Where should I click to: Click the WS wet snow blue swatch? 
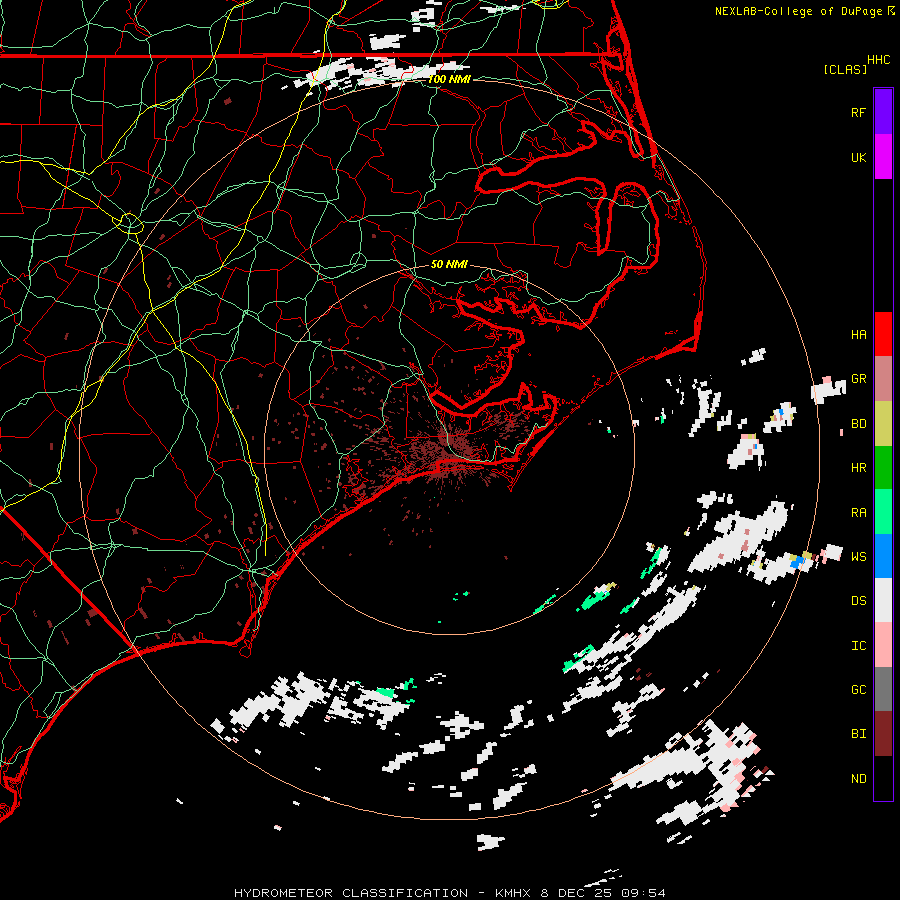883,556
